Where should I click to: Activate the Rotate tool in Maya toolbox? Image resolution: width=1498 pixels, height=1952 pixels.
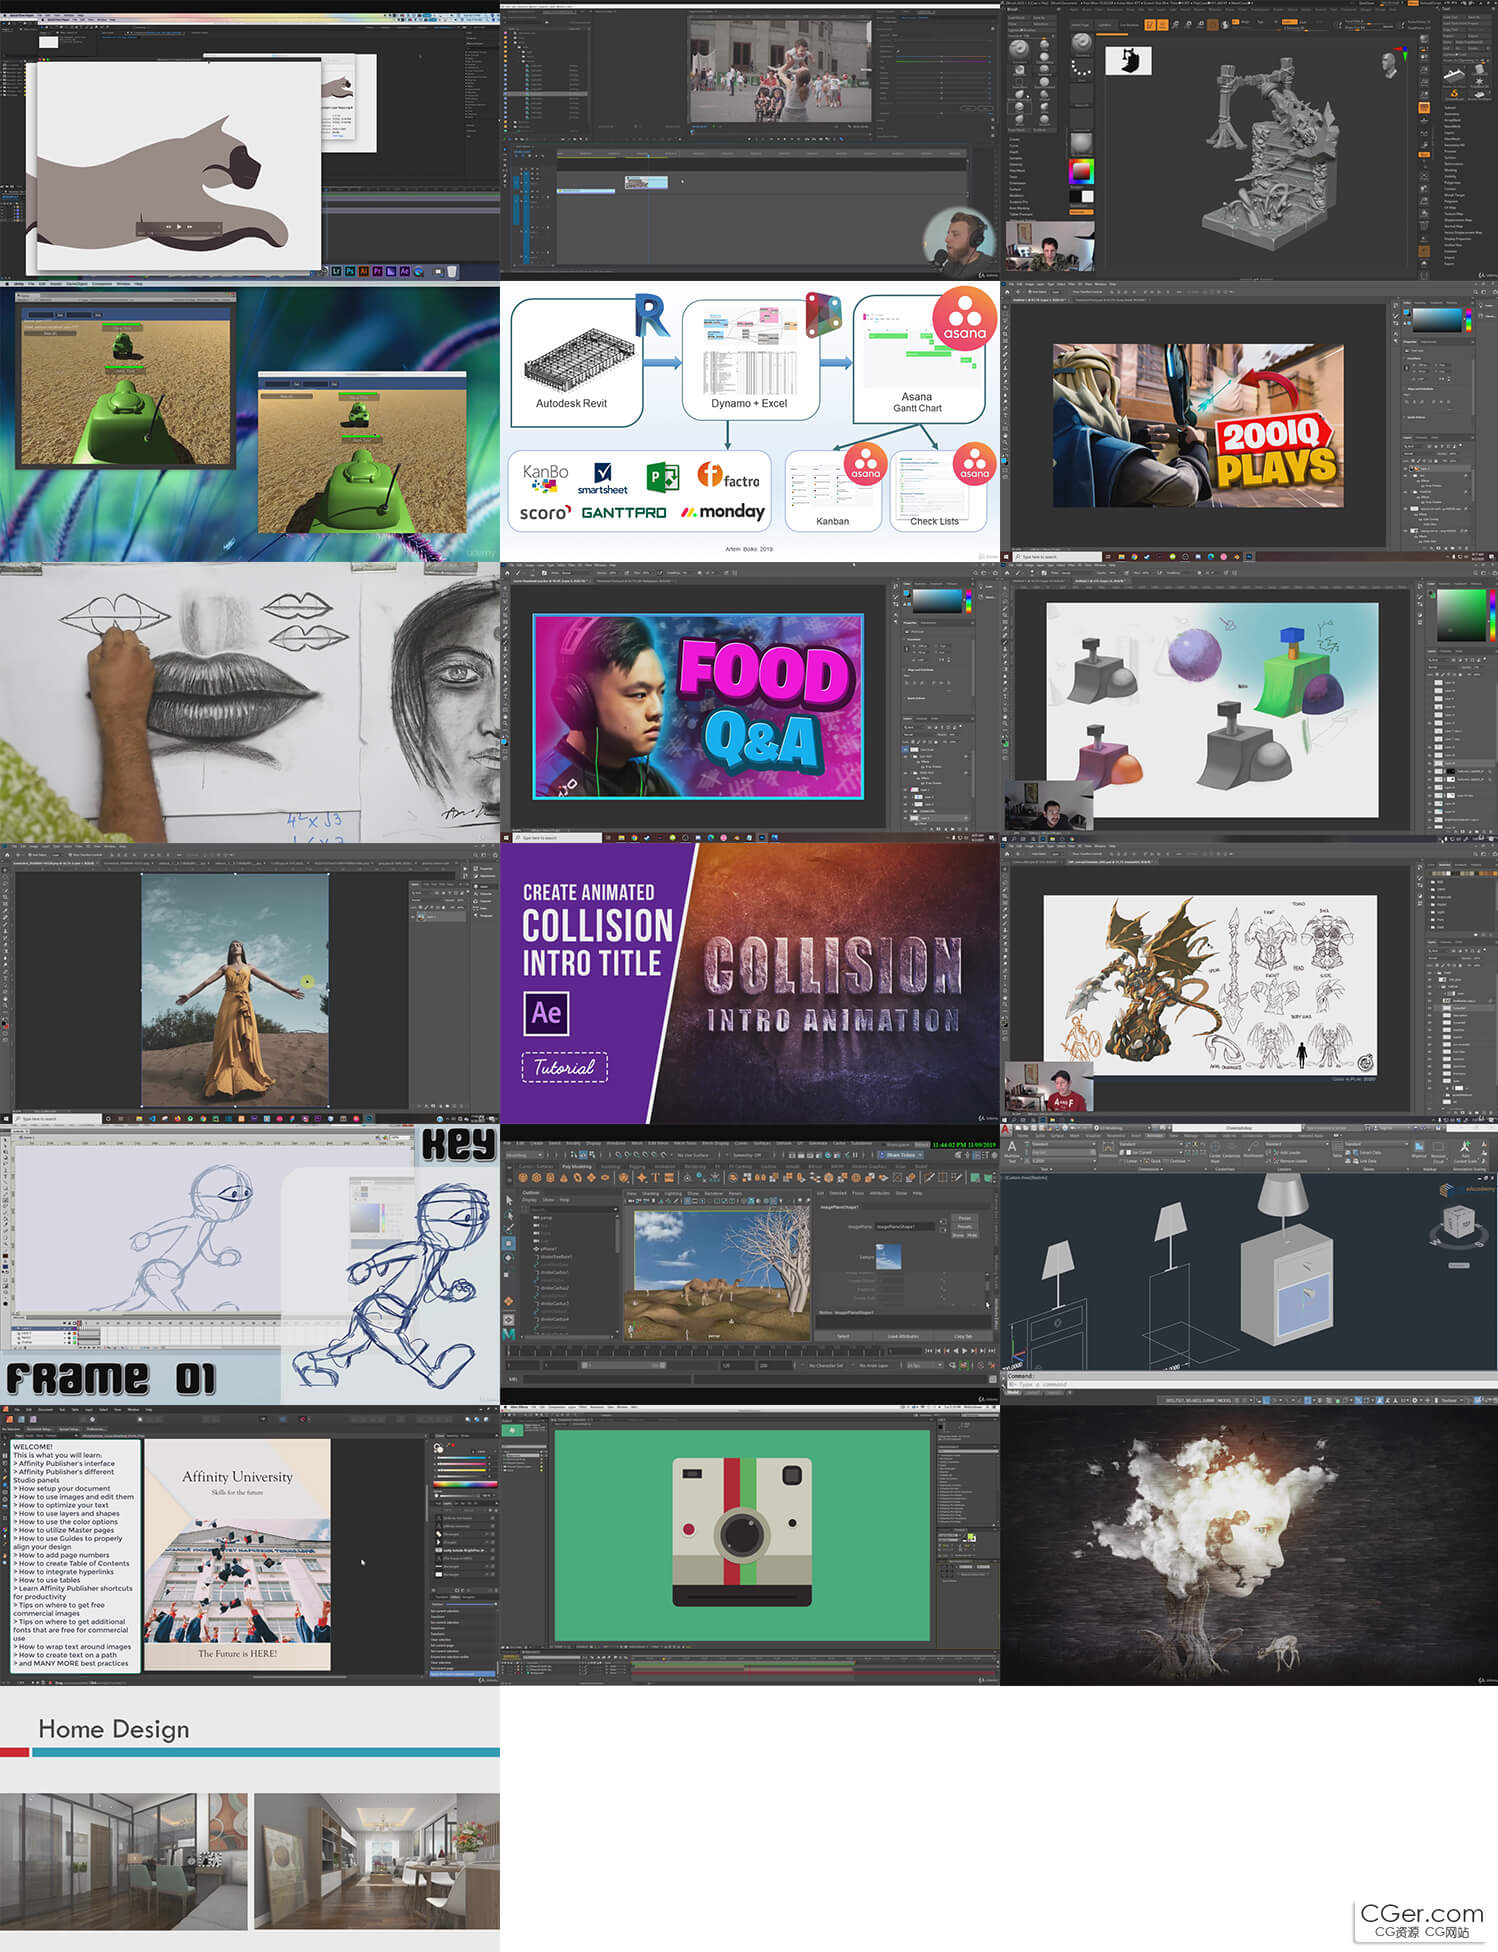[x=509, y=1258]
